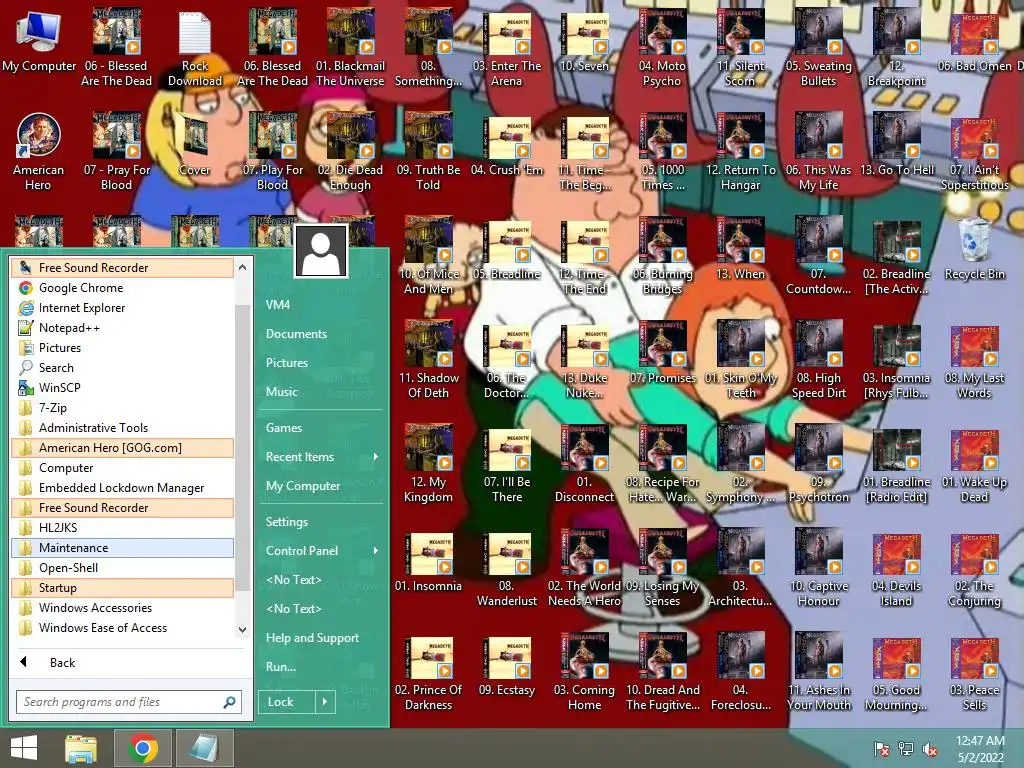Viewport: 1024px width, 768px height.
Task: Open the arrow next to Lock button
Action: 325,702
